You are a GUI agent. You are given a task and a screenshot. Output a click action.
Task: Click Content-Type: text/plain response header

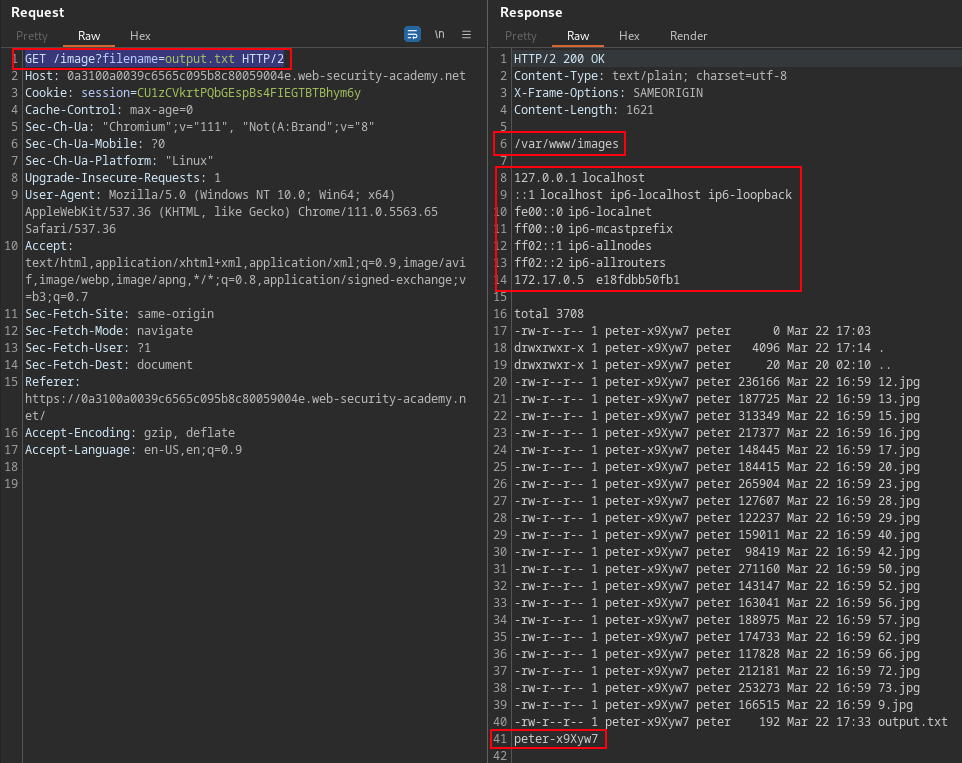pyautogui.click(x=650, y=76)
